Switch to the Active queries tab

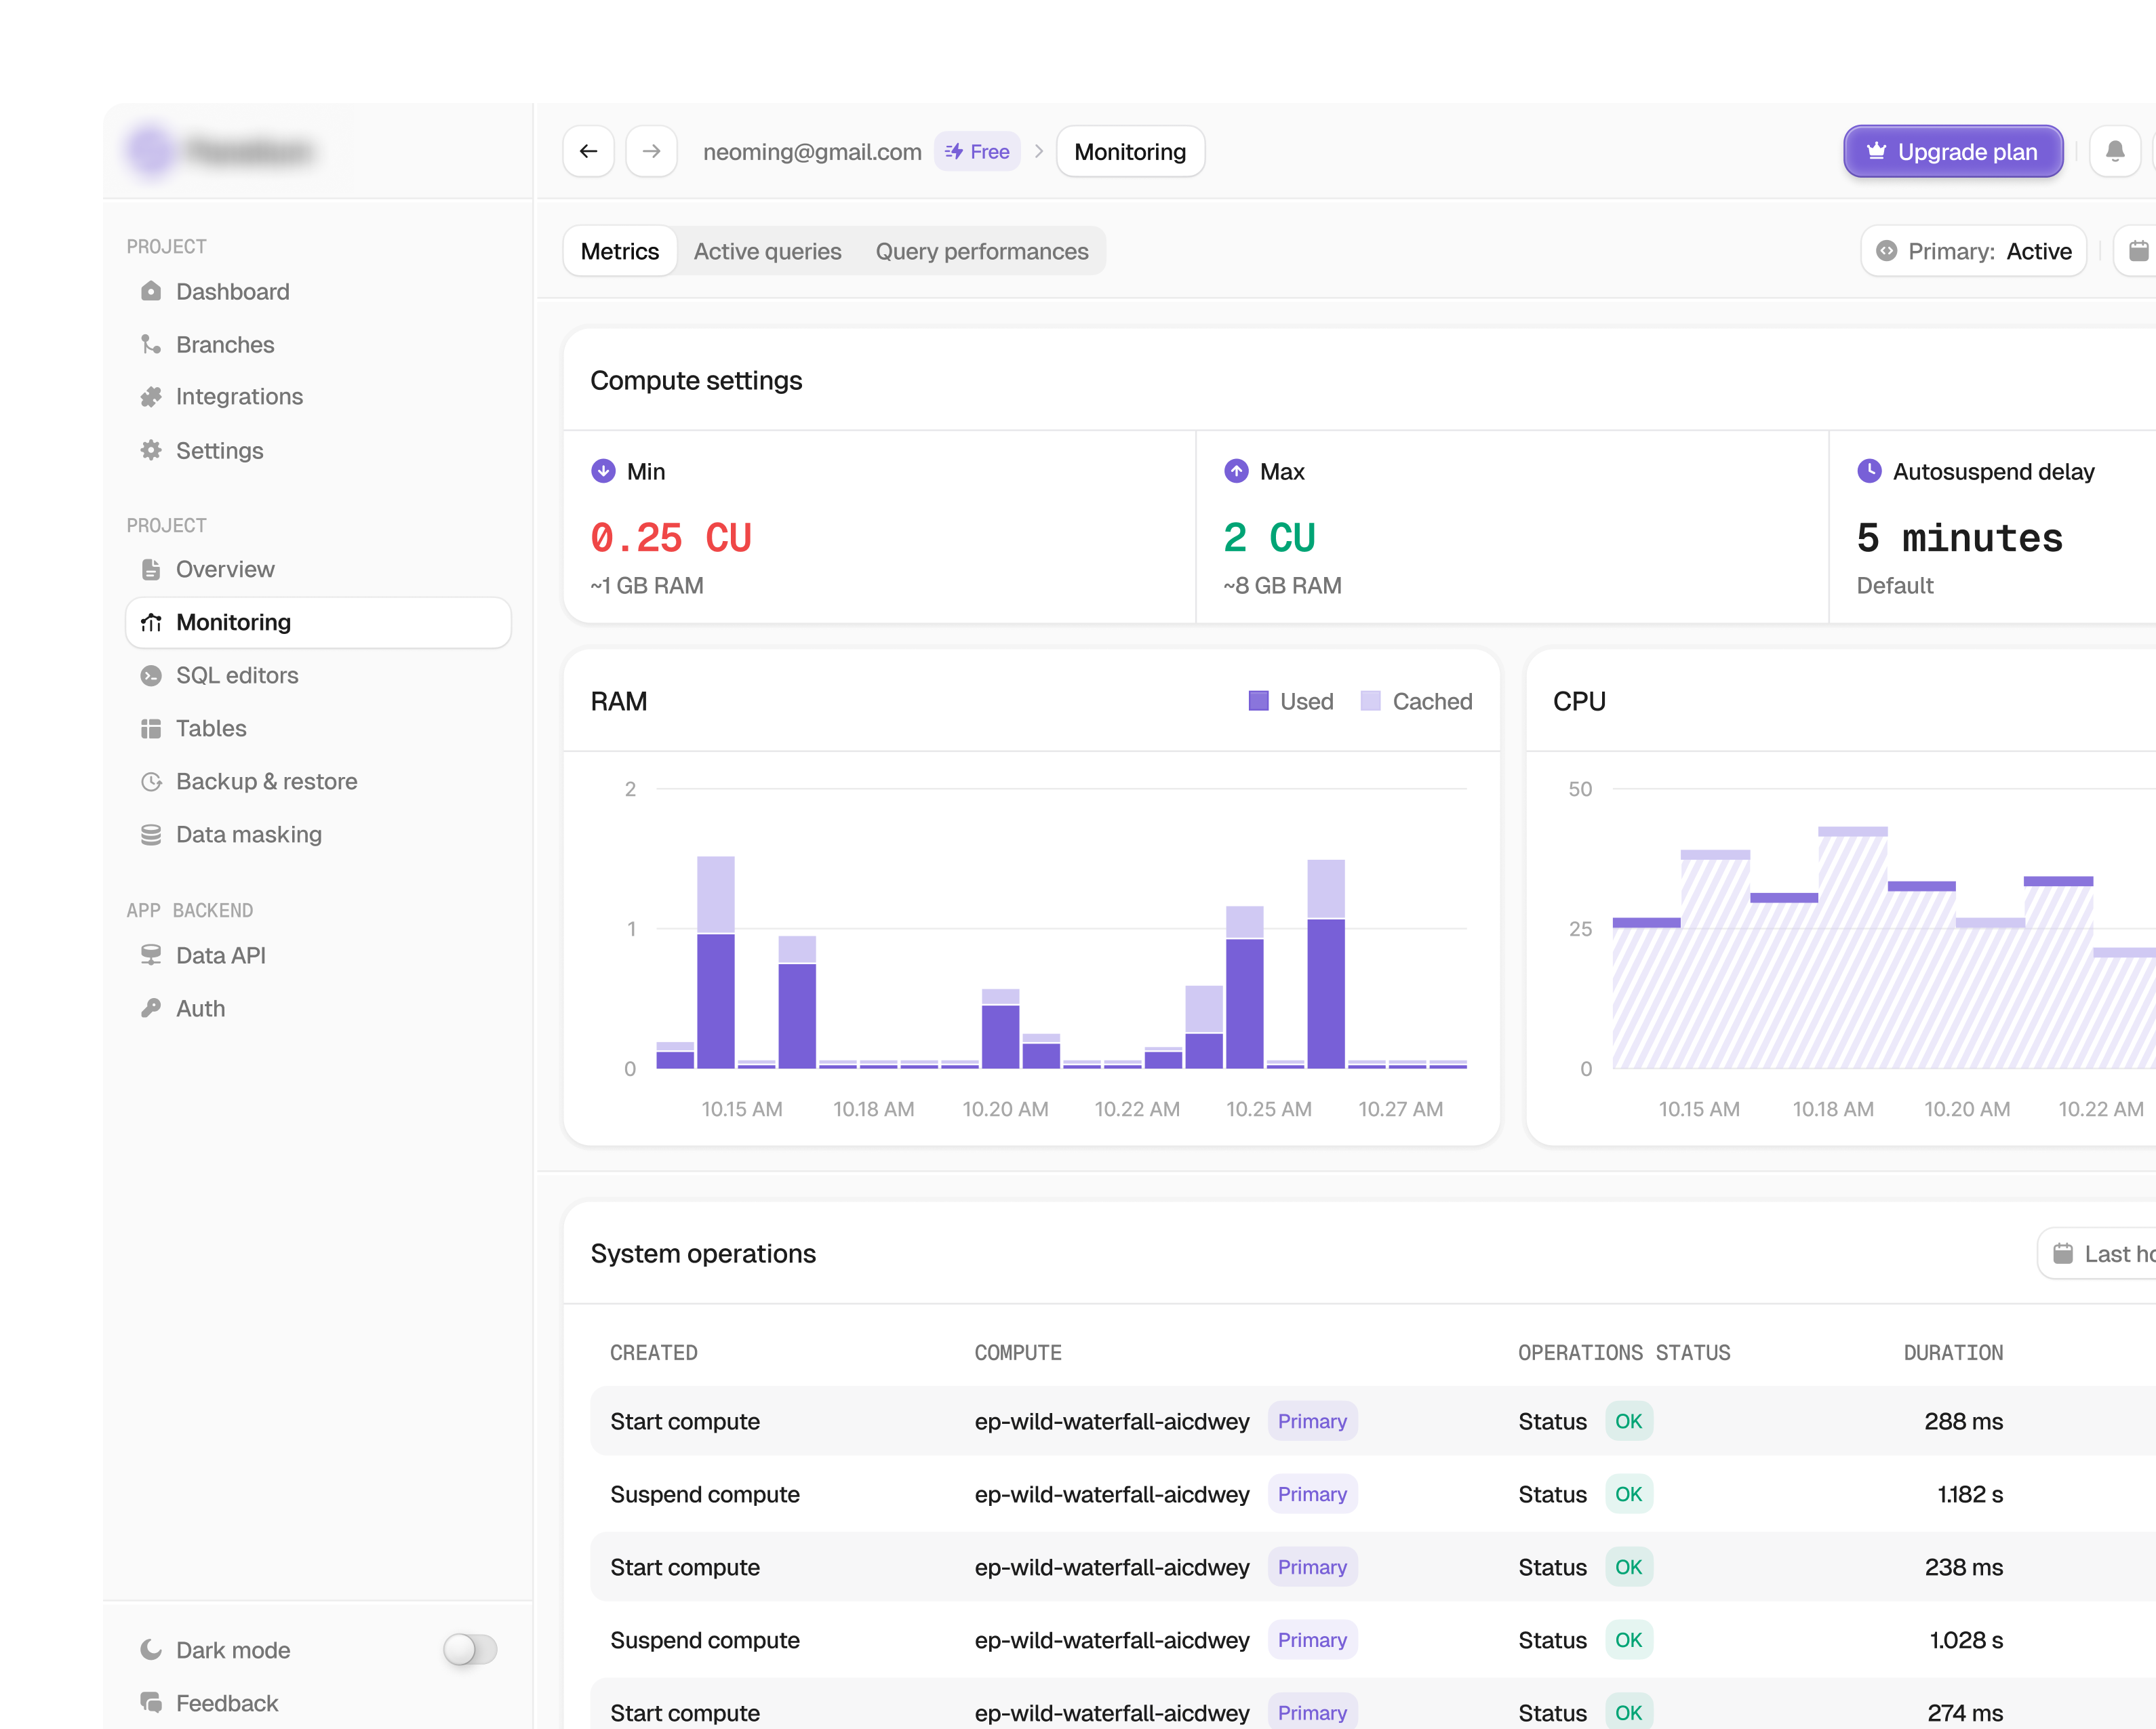pos(767,251)
